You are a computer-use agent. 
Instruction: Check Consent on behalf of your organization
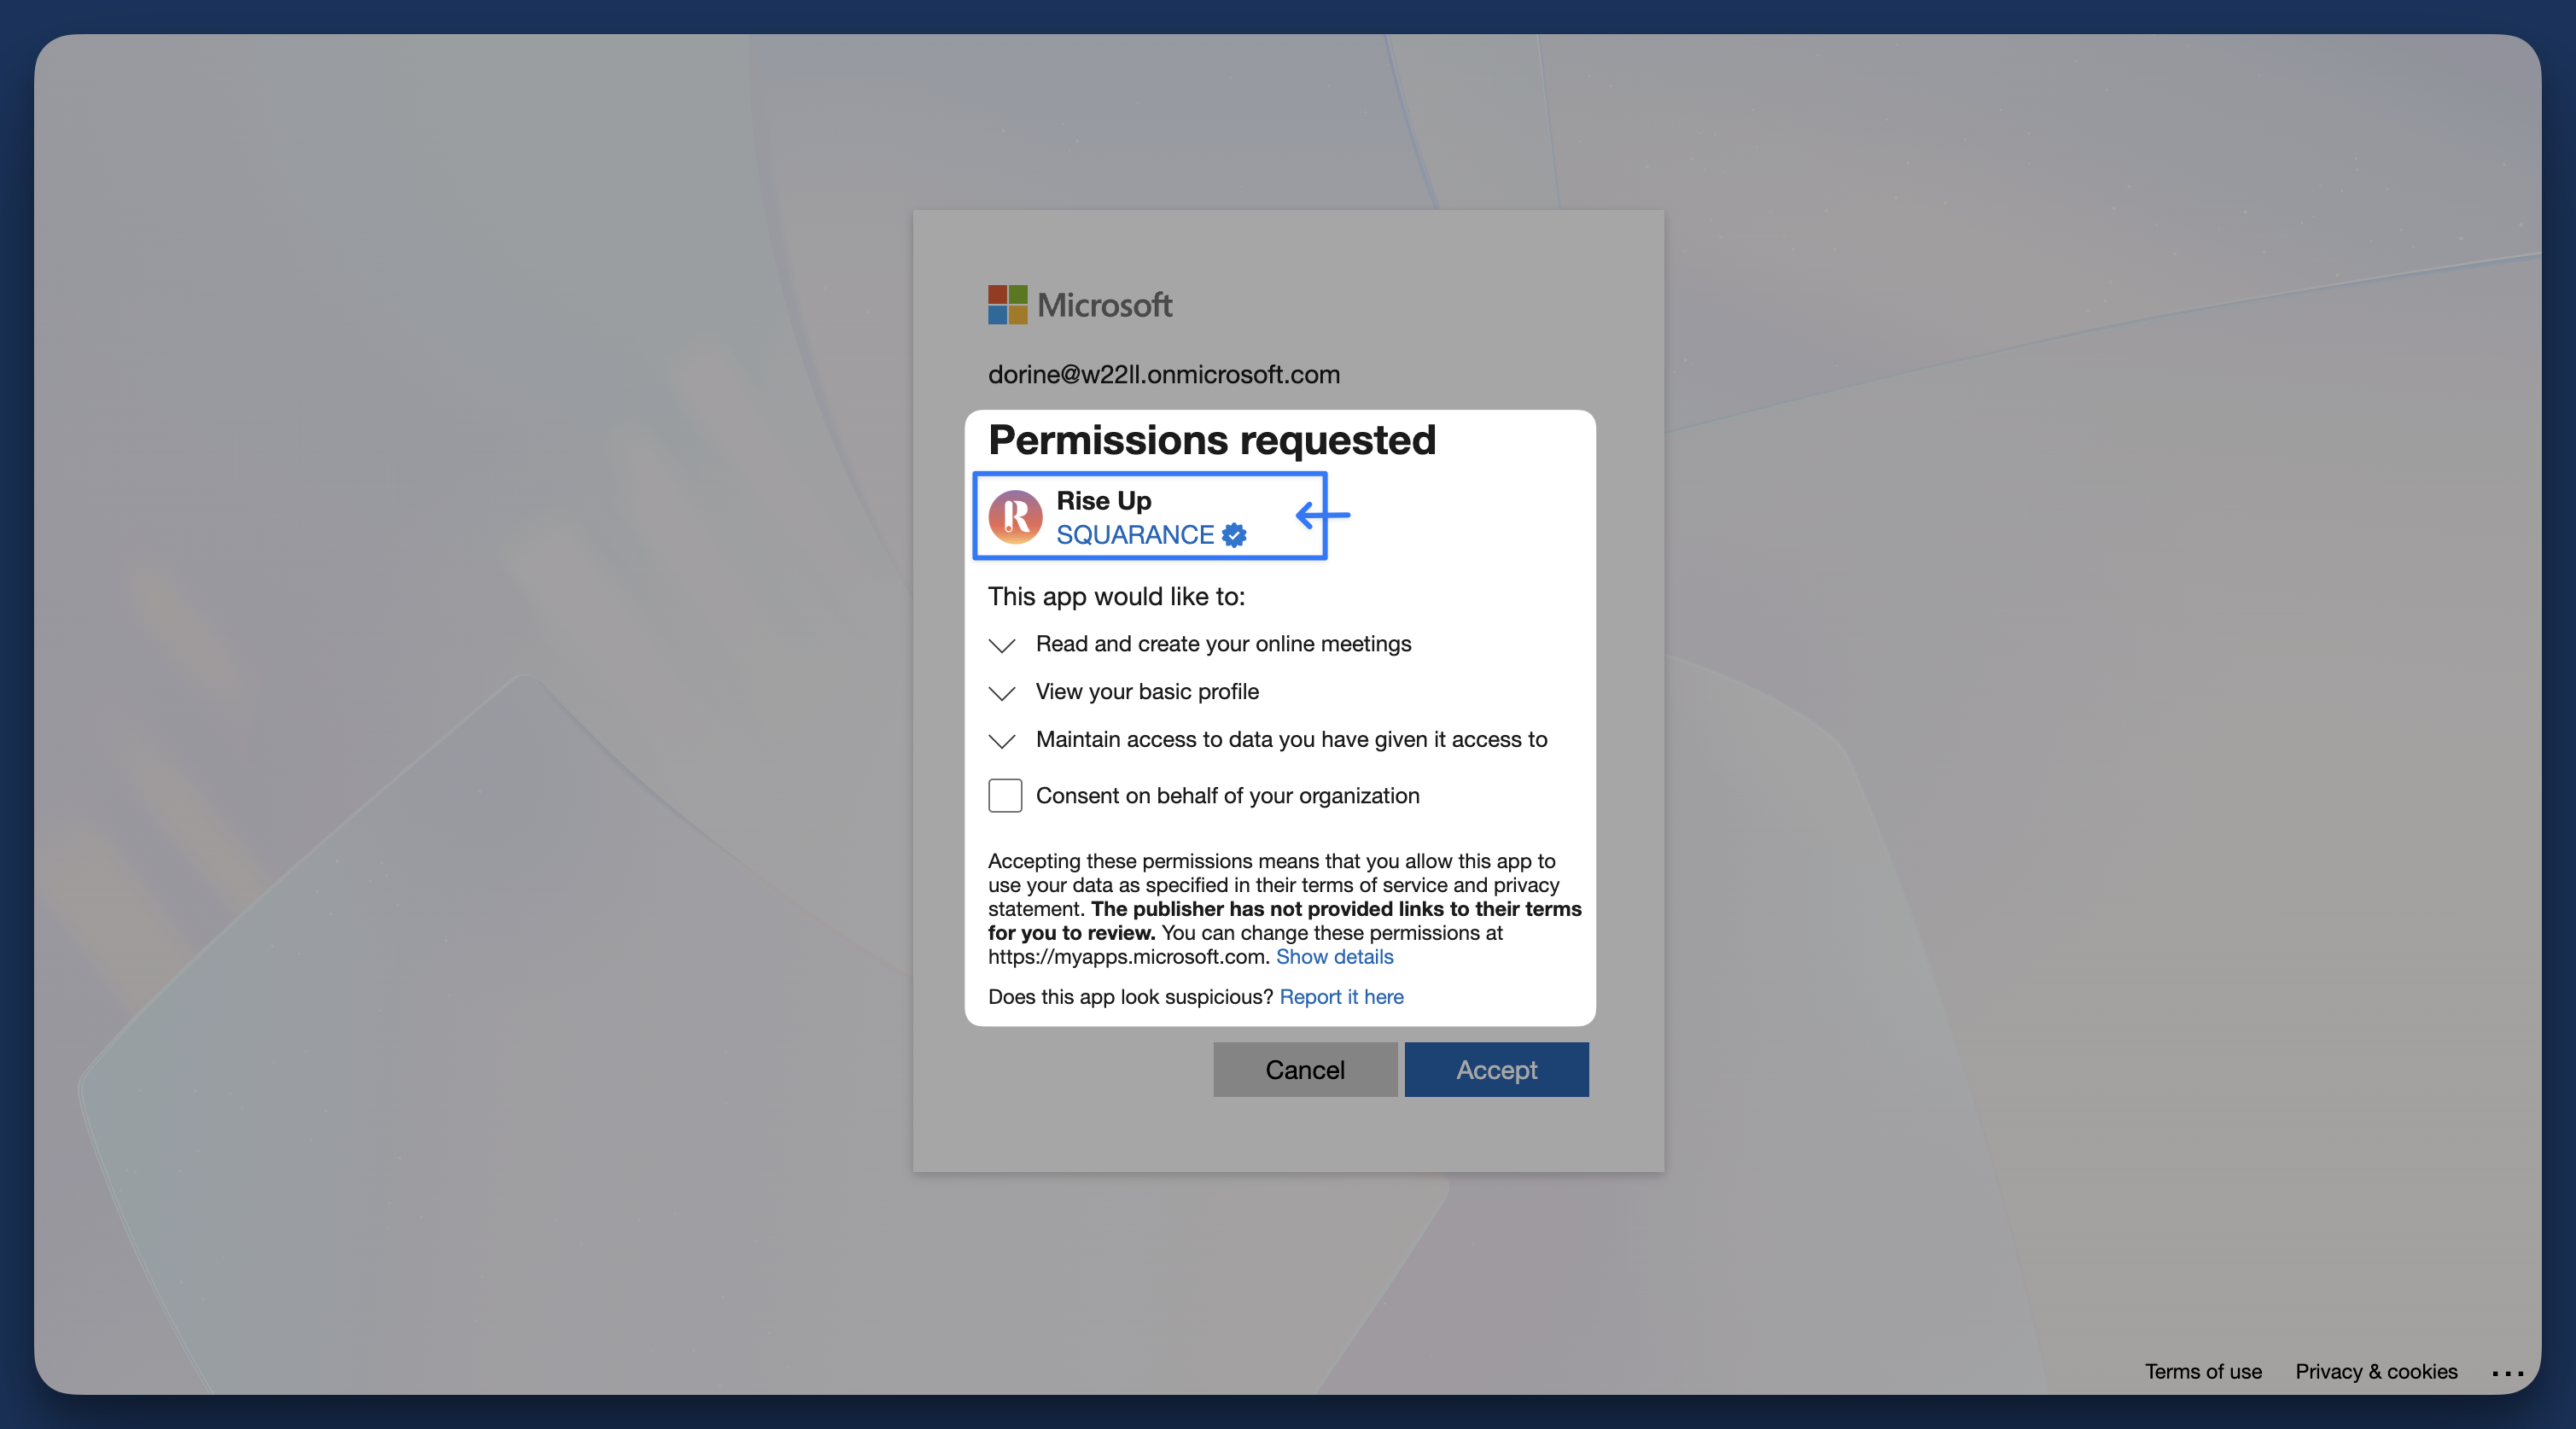pyautogui.click(x=1004, y=795)
